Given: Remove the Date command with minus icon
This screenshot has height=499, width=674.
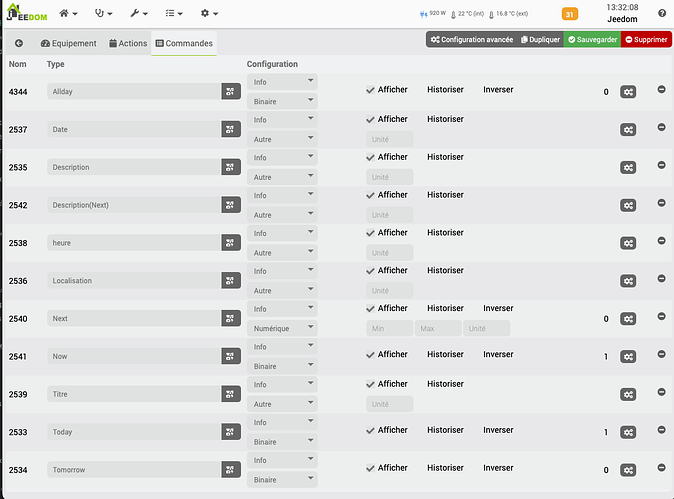Looking at the screenshot, I should pos(662,127).
